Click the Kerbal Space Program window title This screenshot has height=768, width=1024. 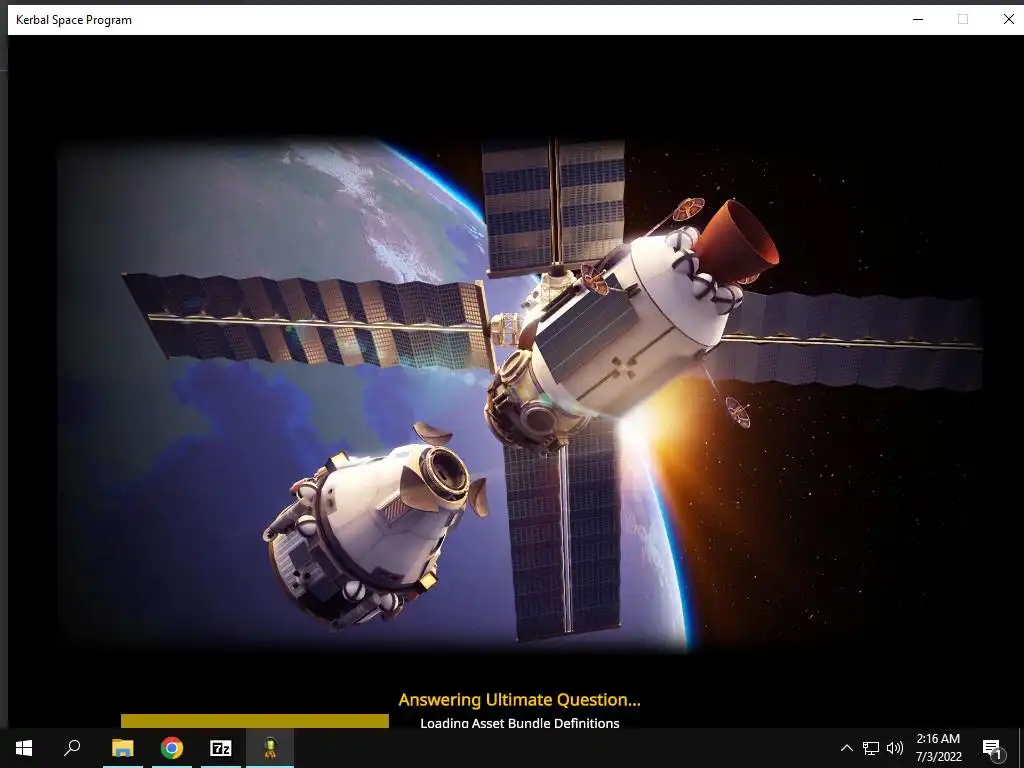click(x=74, y=20)
